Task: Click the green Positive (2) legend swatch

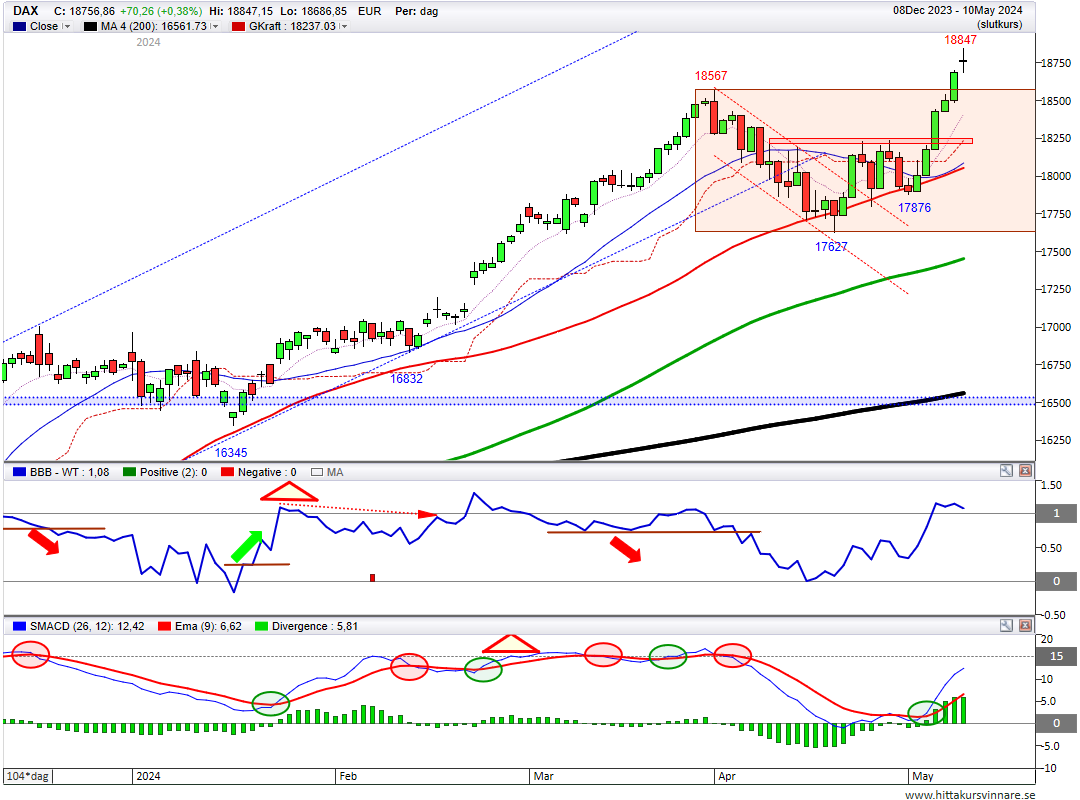Action: [x=129, y=472]
